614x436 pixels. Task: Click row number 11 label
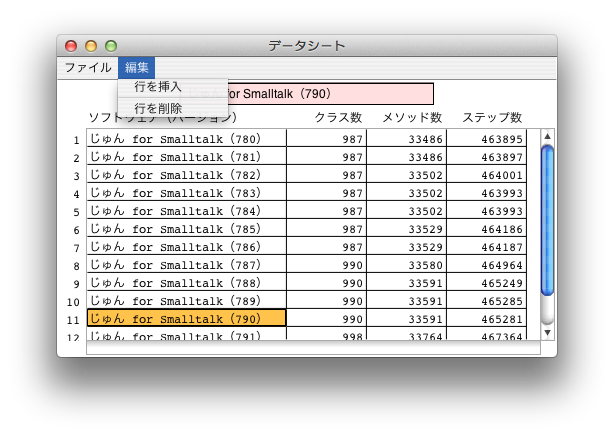coord(73,320)
